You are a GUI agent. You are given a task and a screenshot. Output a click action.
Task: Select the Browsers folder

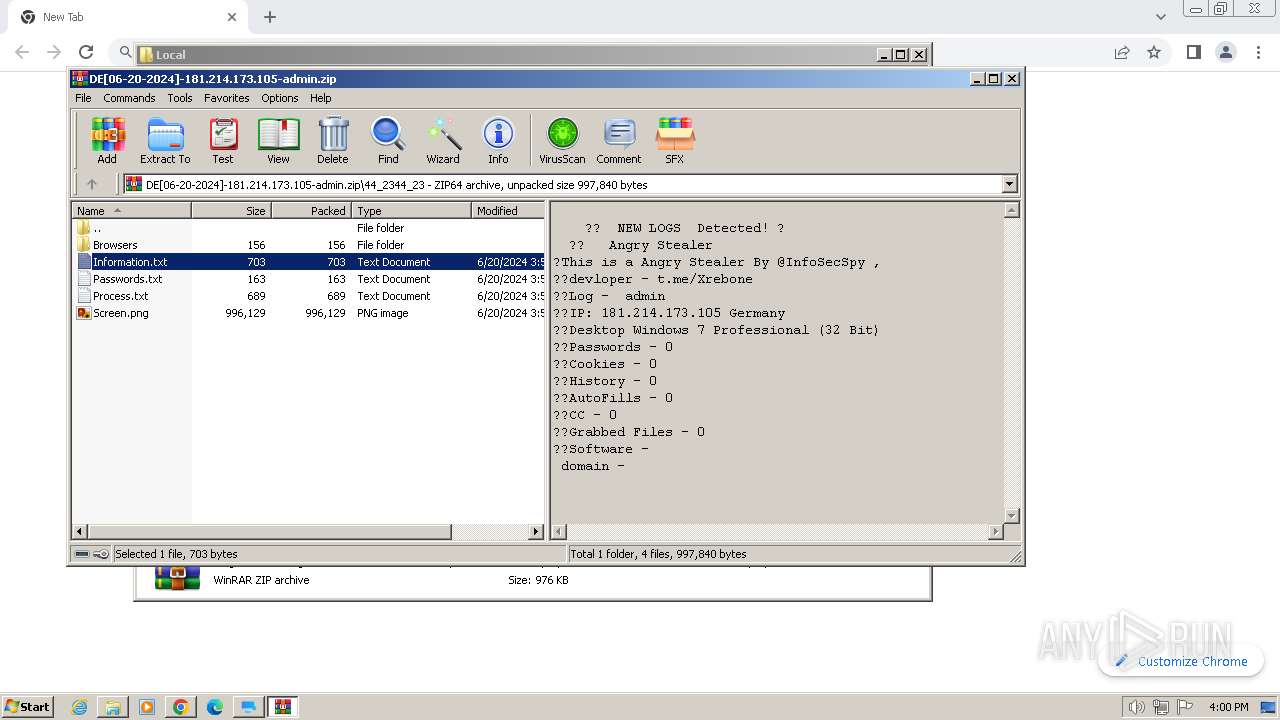click(x=310, y=245)
